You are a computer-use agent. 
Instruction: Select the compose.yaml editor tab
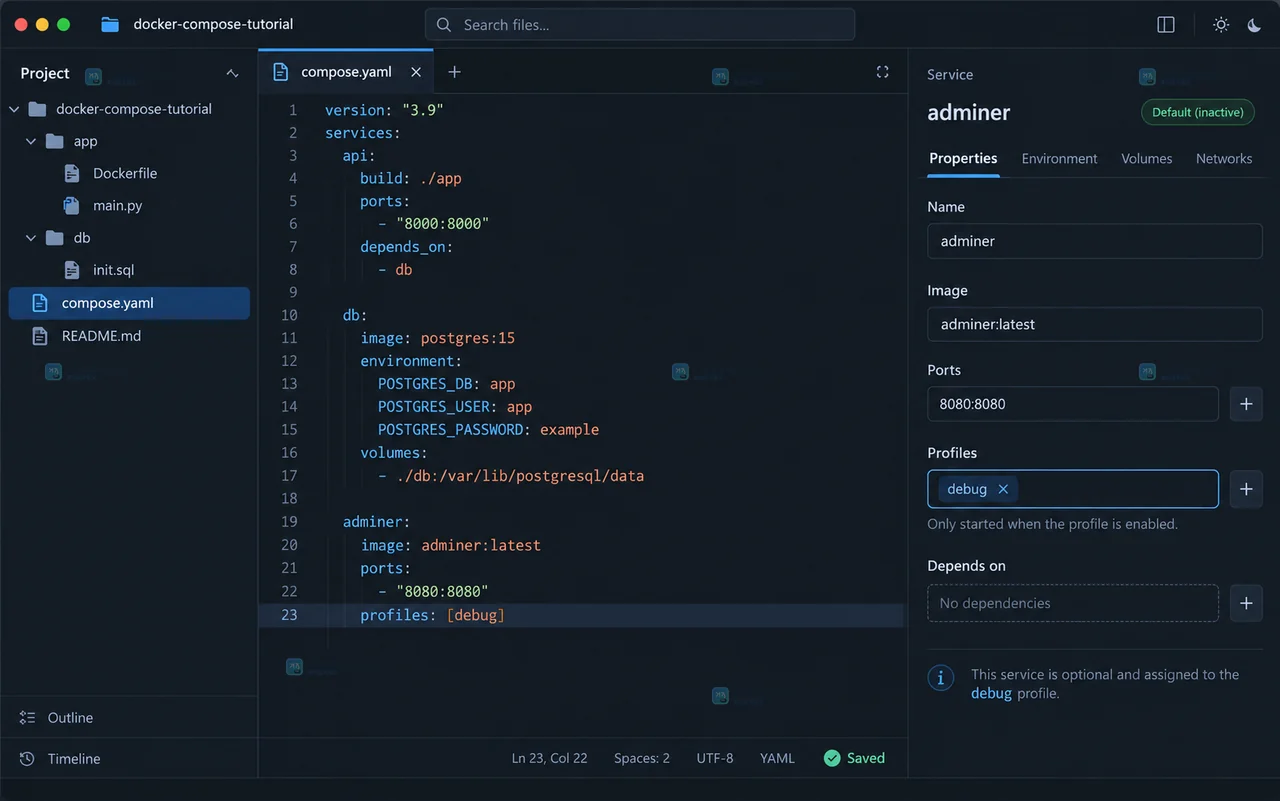[x=346, y=72]
